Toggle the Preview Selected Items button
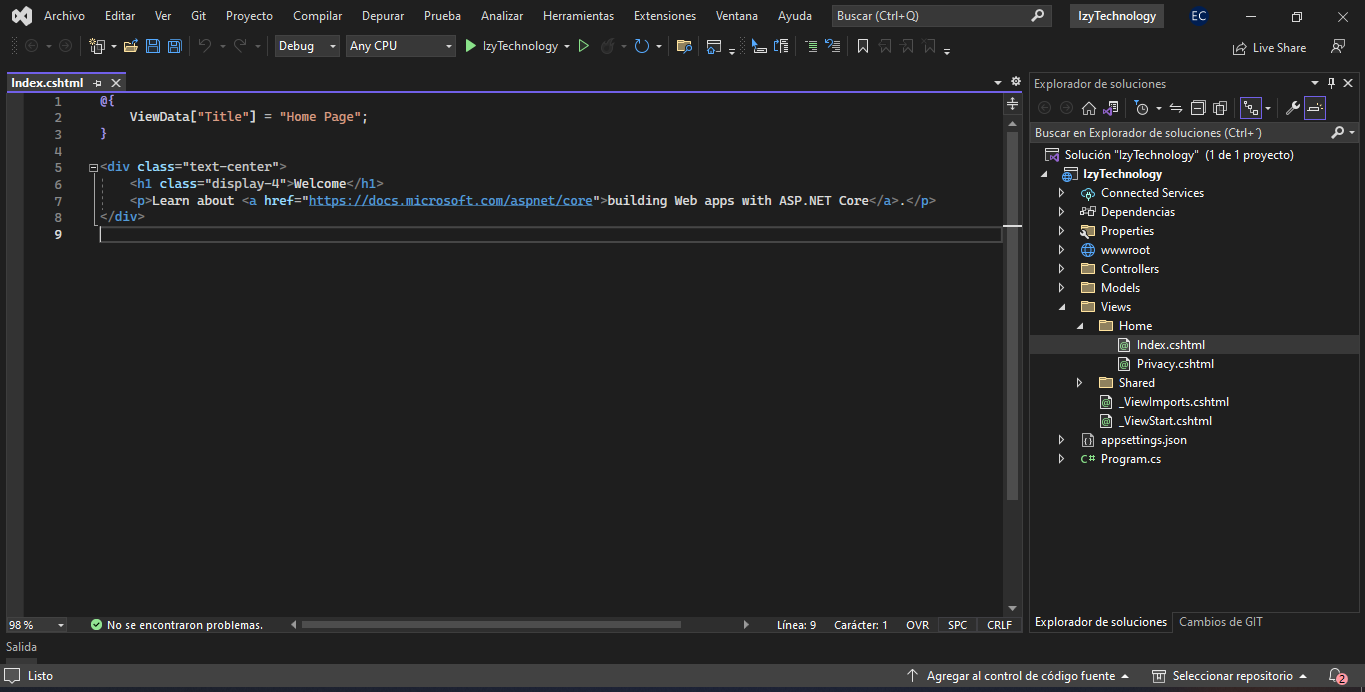 [x=1315, y=108]
